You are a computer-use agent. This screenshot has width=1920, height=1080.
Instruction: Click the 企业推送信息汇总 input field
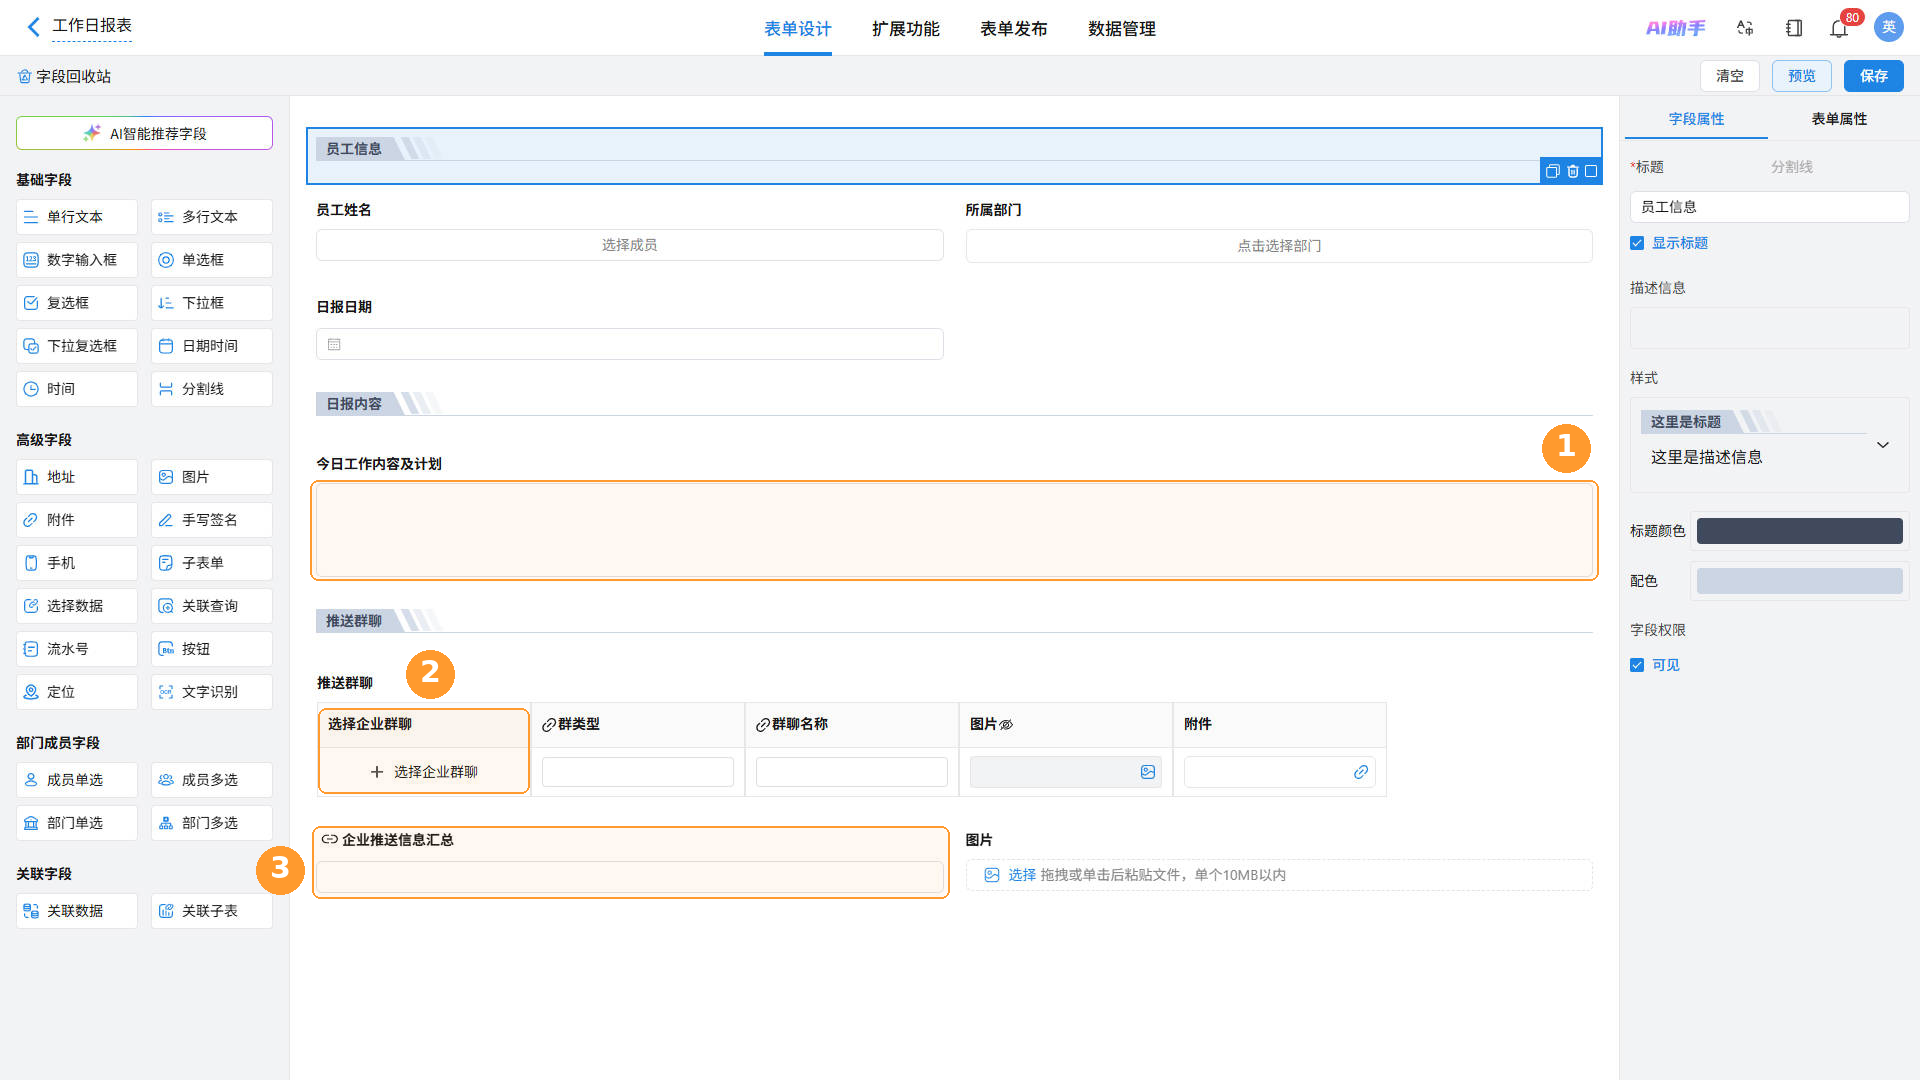[630, 877]
